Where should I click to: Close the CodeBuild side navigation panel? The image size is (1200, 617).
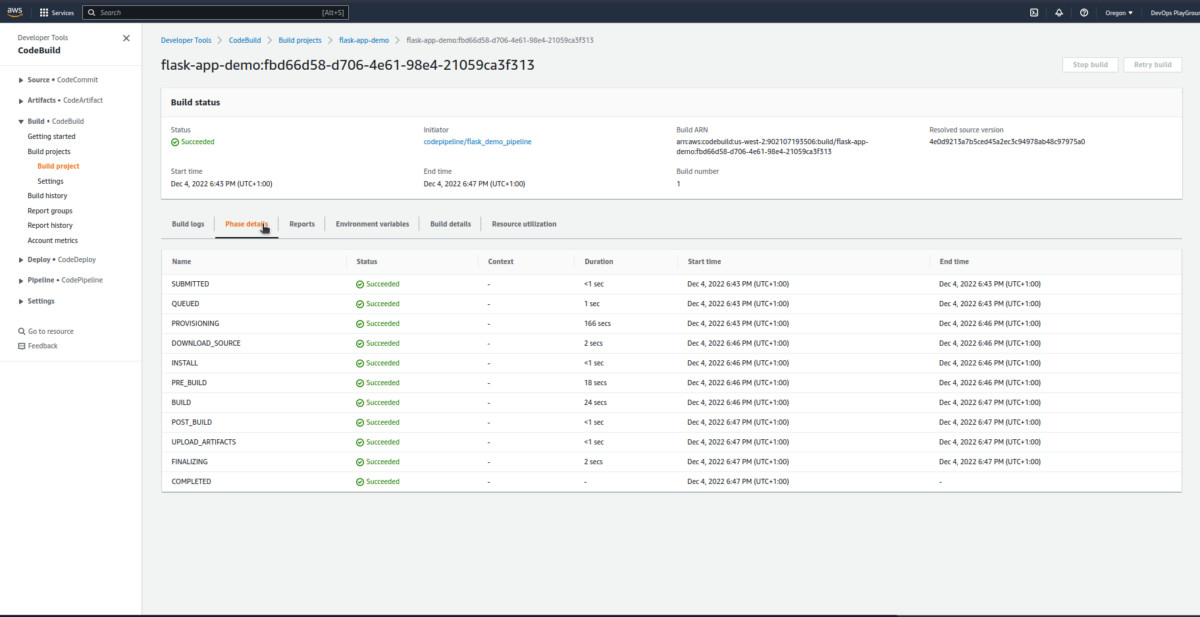click(126, 38)
